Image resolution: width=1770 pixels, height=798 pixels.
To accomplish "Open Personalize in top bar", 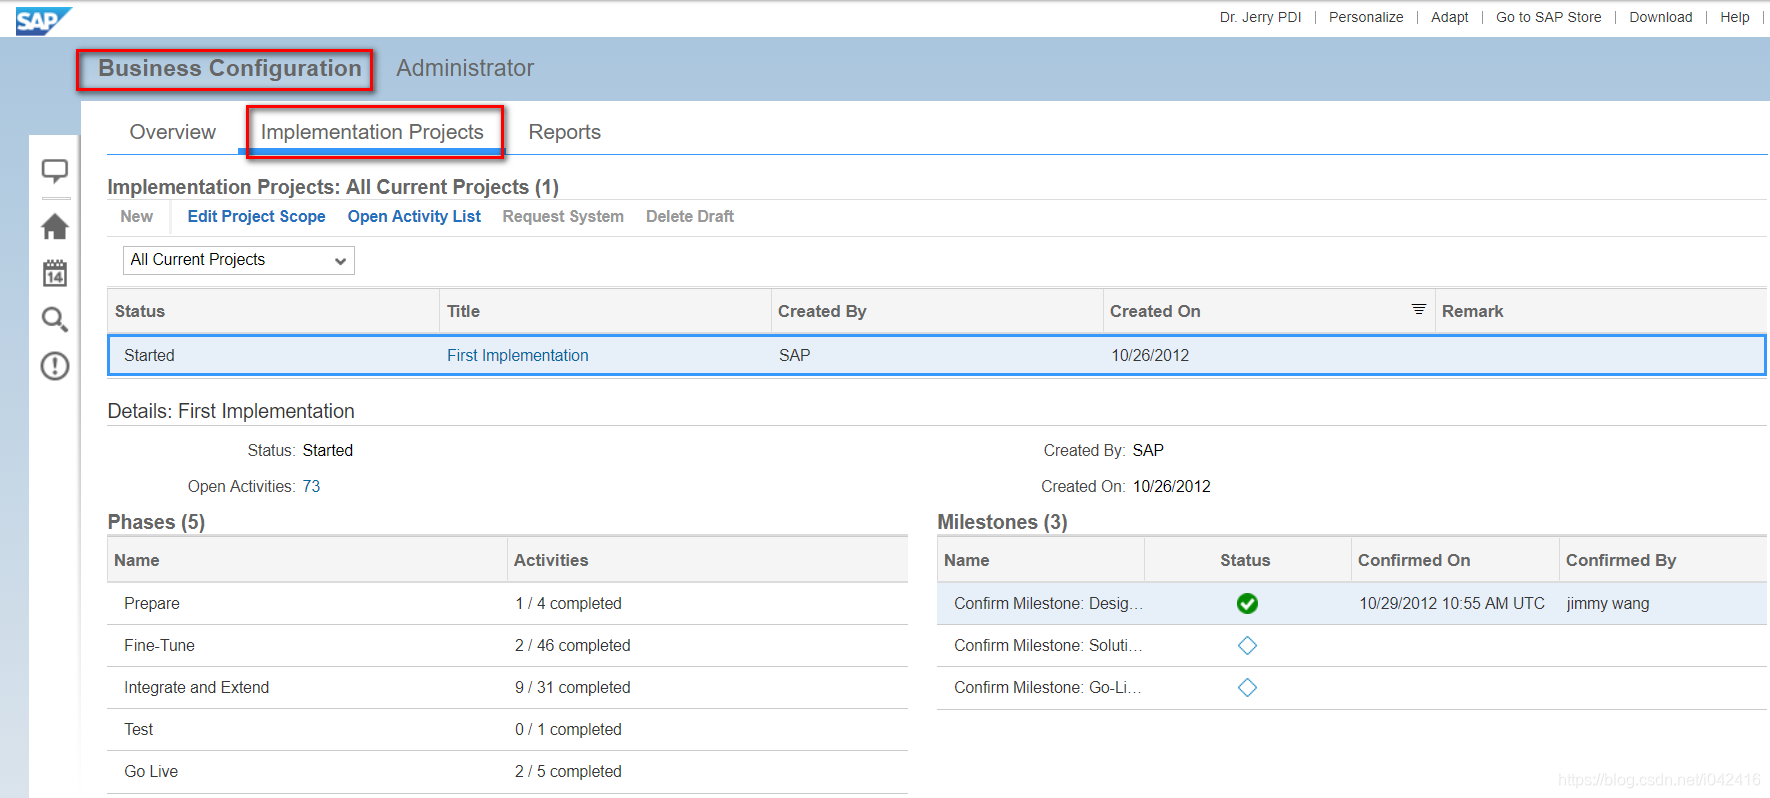I will point(1366,17).
